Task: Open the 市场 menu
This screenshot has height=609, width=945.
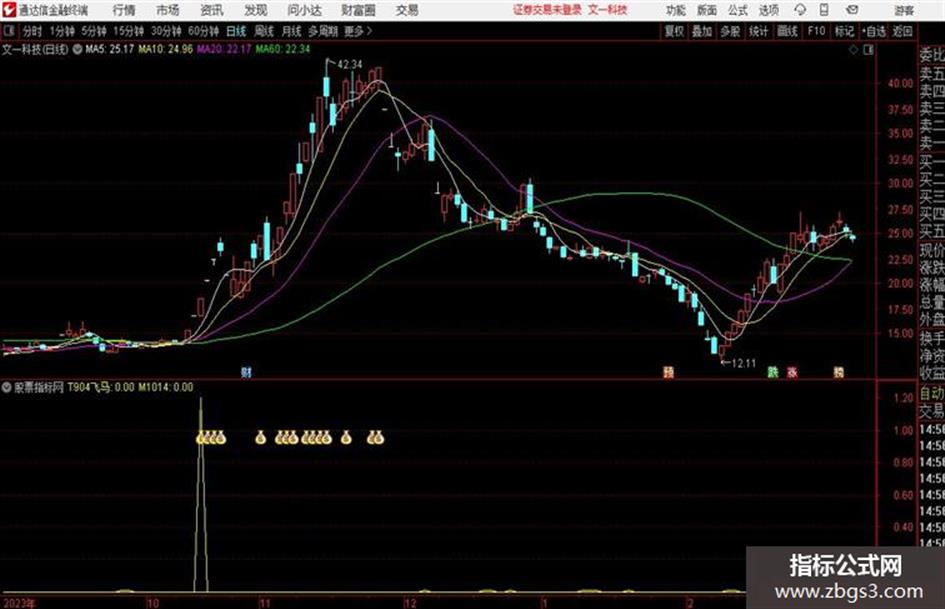Action: coord(168,10)
